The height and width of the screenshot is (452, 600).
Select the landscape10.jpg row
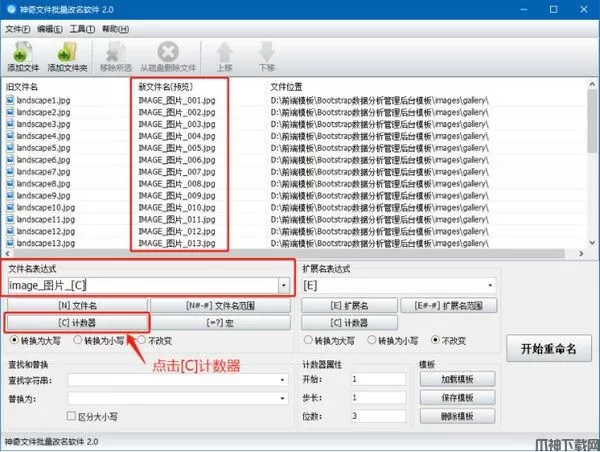coord(295,207)
